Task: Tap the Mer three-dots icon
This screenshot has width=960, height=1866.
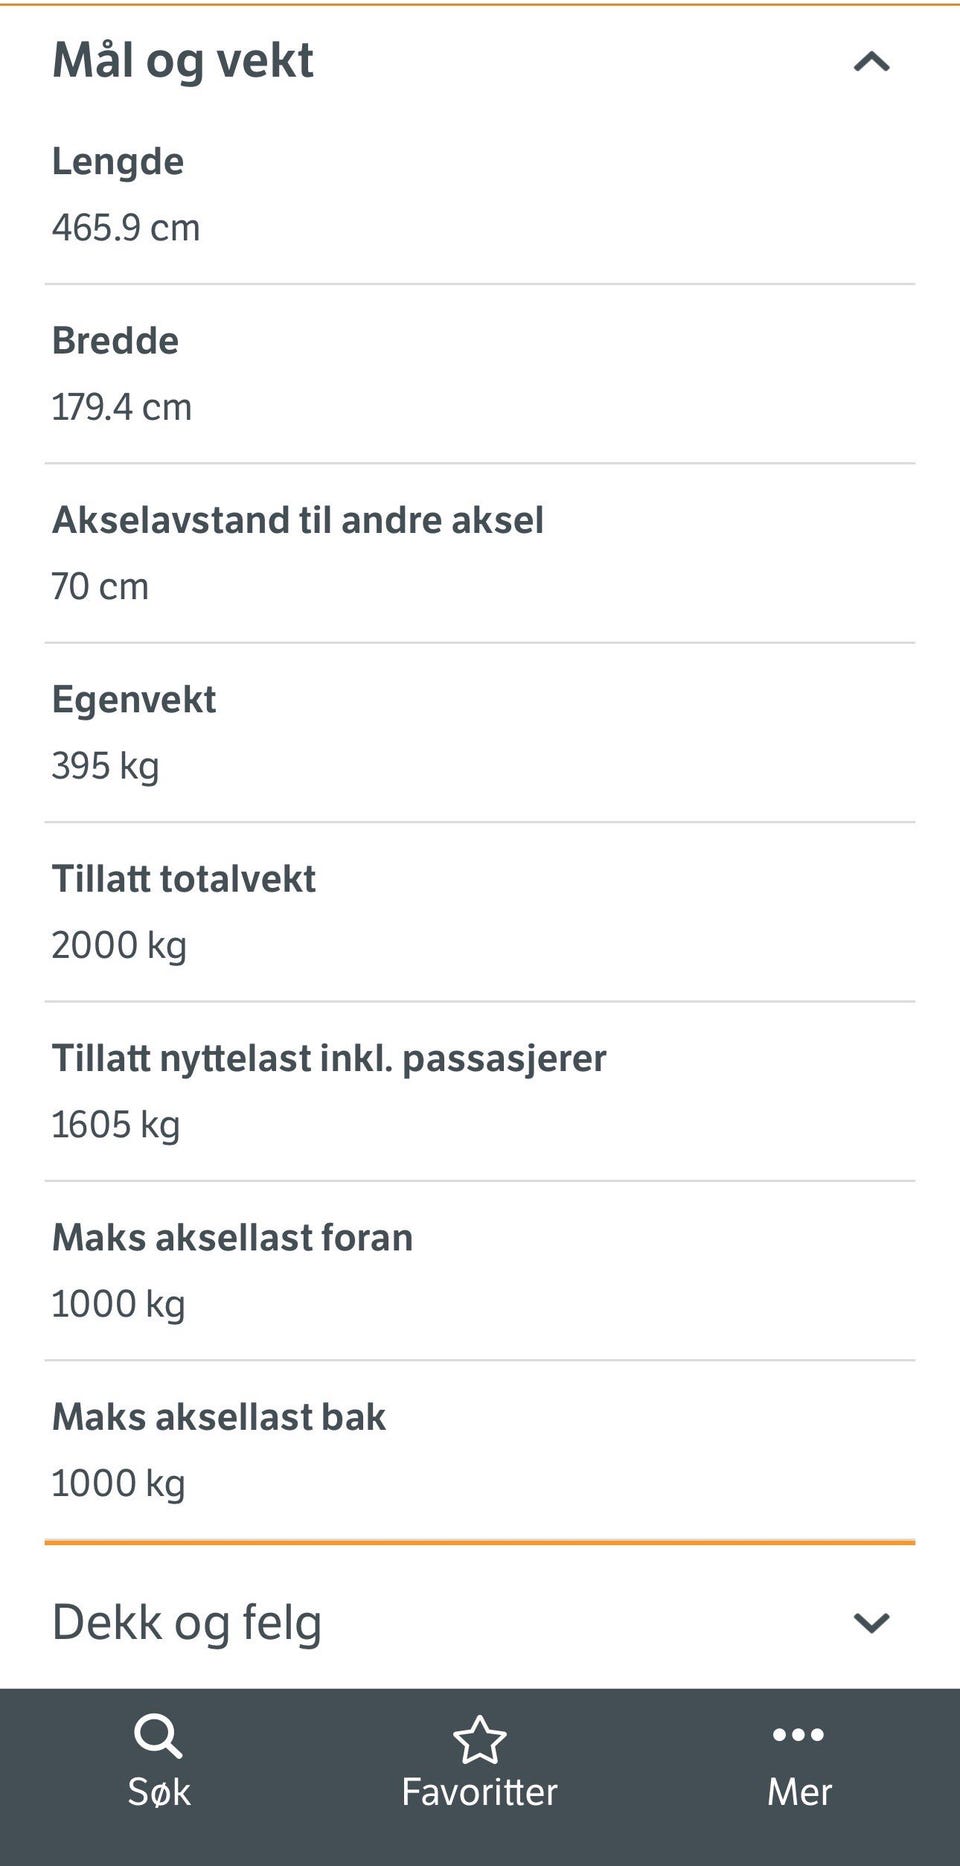Action: pos(798,1735)
